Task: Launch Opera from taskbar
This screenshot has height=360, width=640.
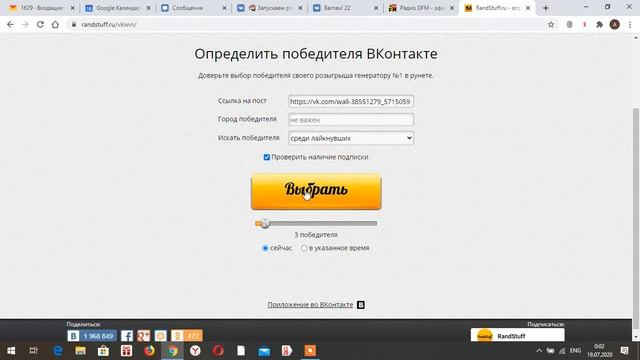Action: coord(218,351)
